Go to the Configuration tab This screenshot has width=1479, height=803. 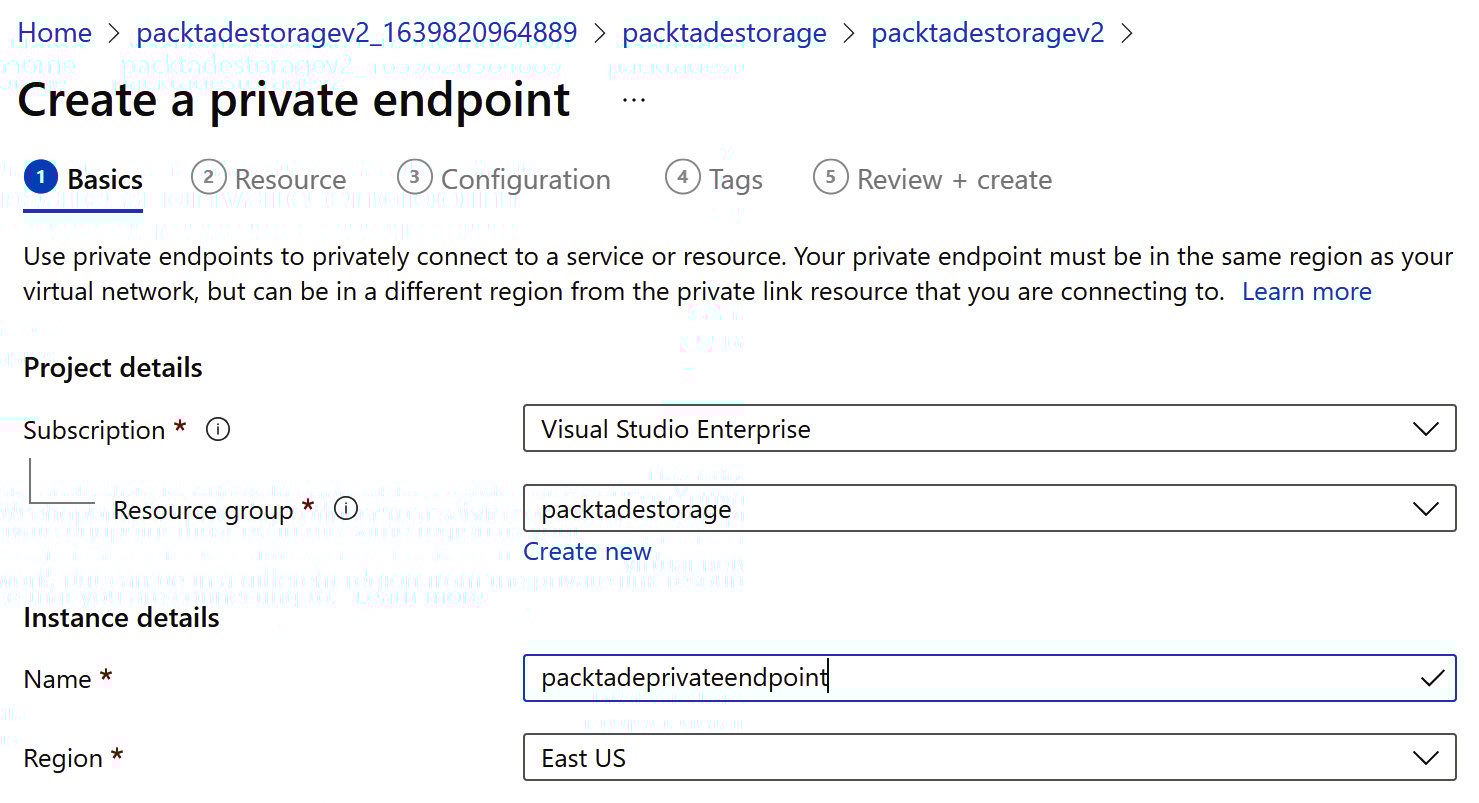click(525, 180)
